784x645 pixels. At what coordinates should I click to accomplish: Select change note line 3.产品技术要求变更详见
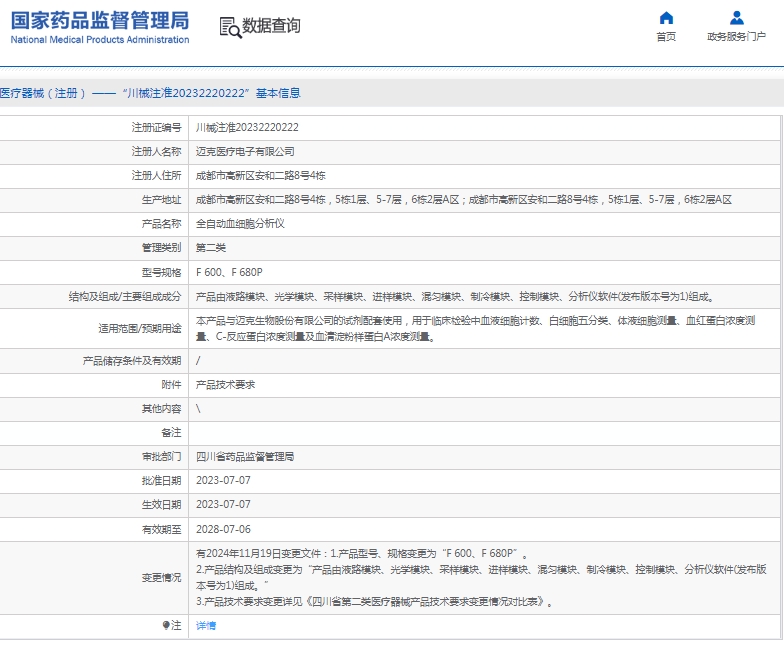(375, 602)
